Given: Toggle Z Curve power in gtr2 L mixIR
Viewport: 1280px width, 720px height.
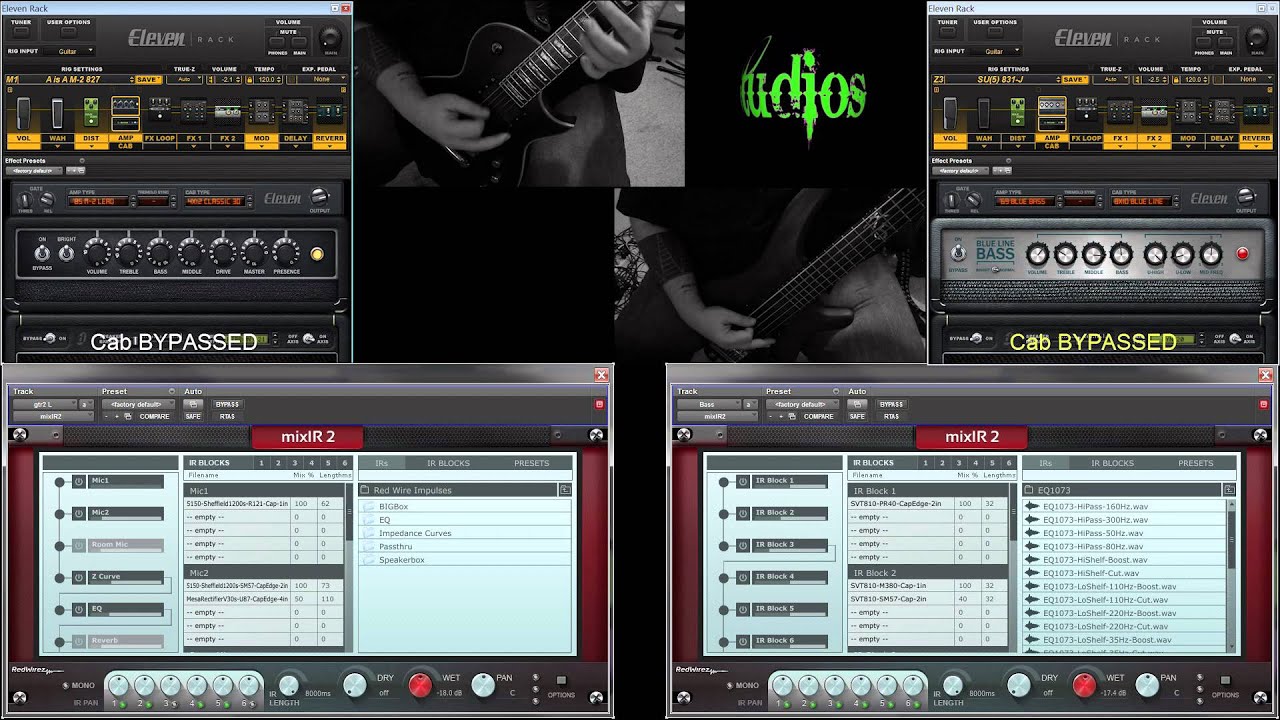Looking at the screenshot, I should click(79, 578).
